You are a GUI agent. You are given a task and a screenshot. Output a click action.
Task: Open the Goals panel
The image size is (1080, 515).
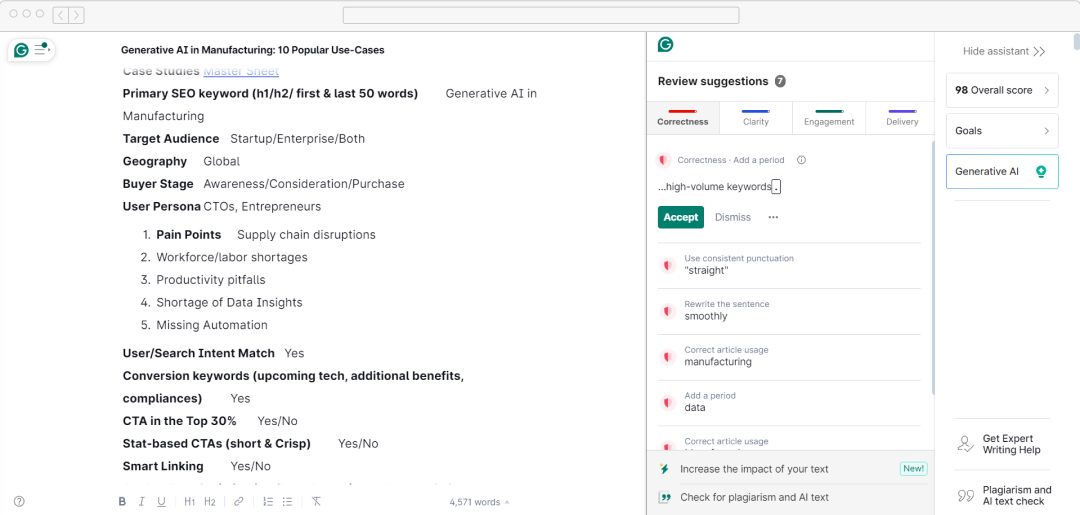(x=1002, y=131)
